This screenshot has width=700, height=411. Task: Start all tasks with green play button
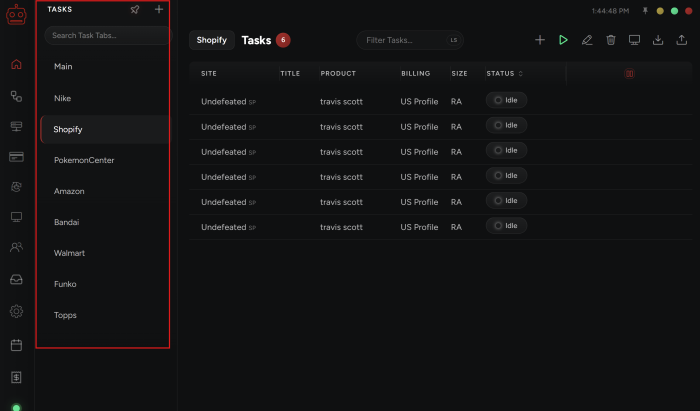point(563,40)
